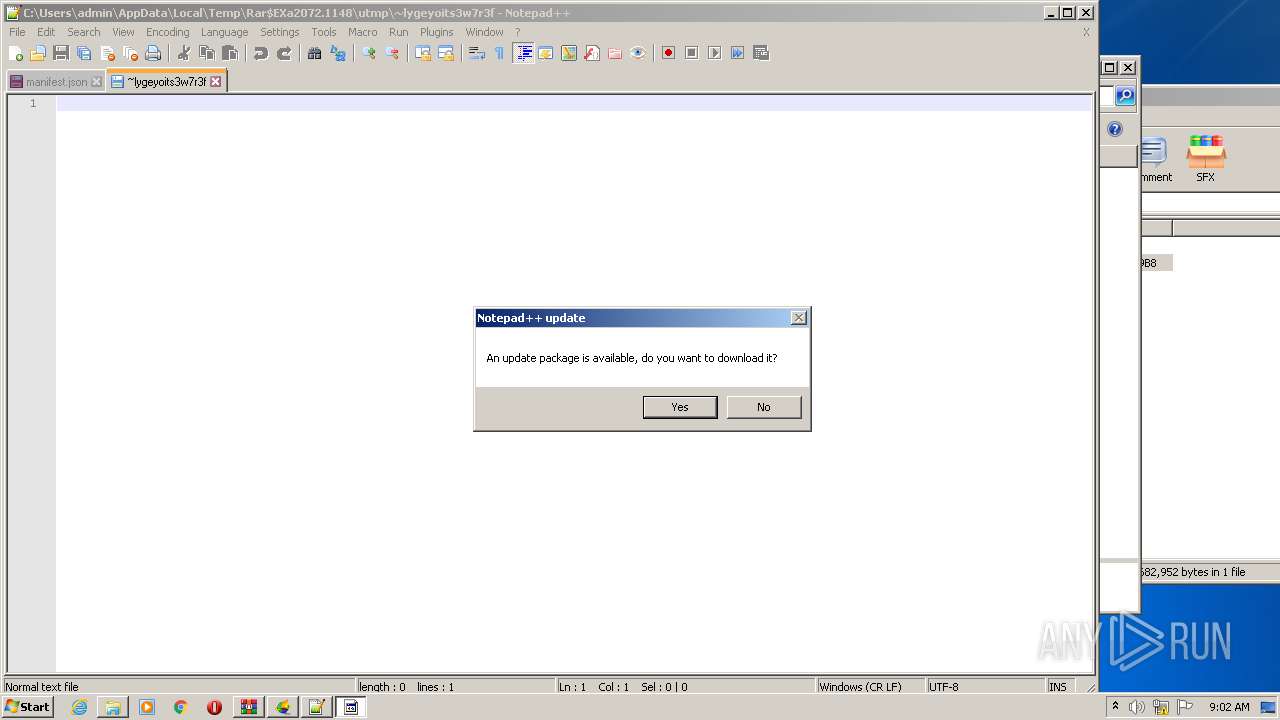Open the File menu

(17, 32)
